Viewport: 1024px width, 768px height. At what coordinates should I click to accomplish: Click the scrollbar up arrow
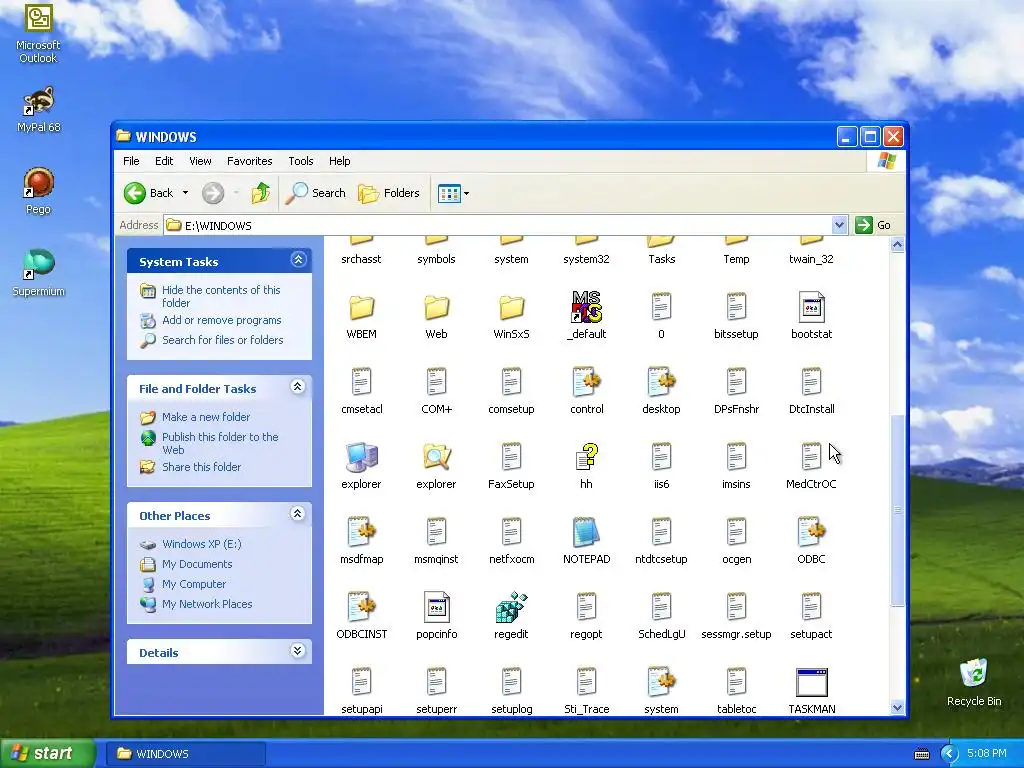click(x=897, y=245)
